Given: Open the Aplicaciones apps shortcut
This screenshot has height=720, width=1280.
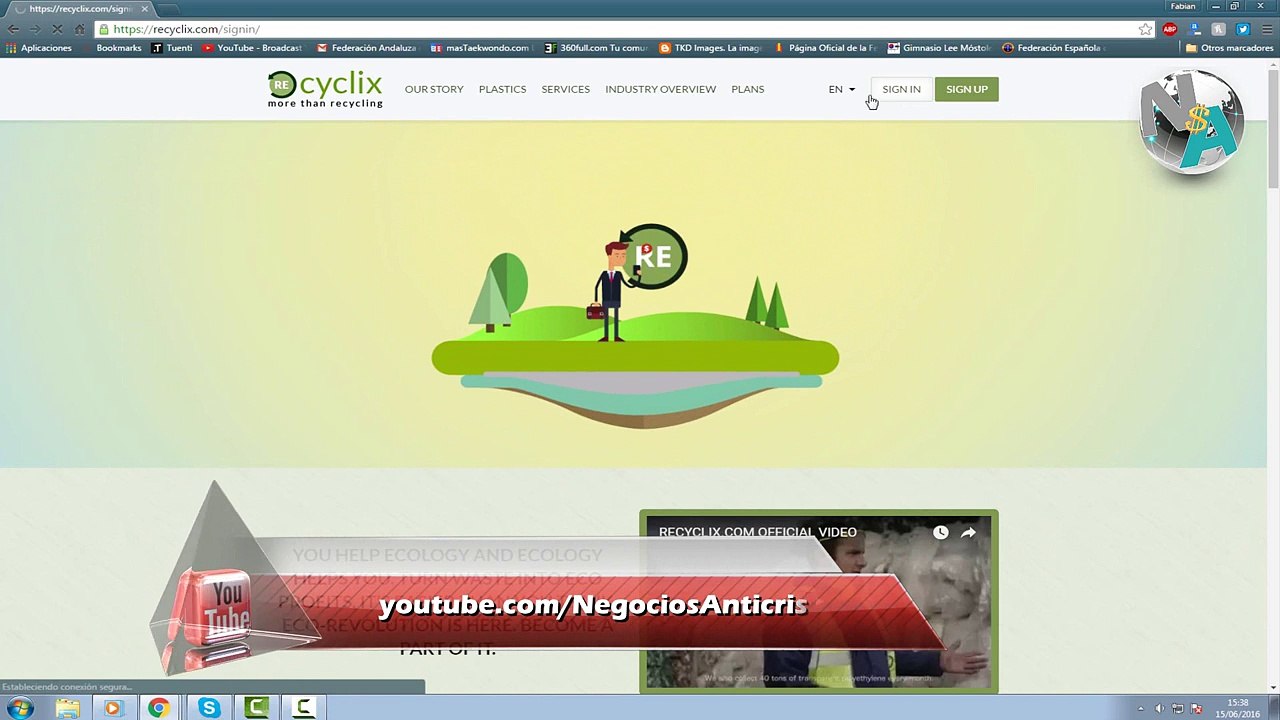Looking at the screenshot, I should 38,47.
